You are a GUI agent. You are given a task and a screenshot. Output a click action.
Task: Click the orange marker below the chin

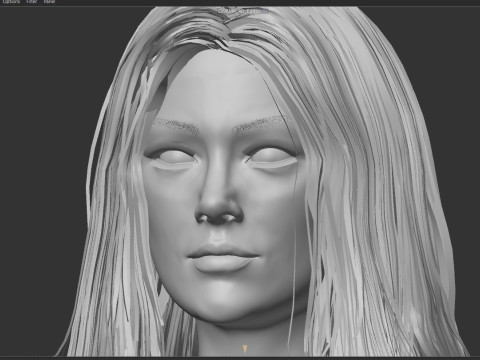pyautogui.click(x=245, y=349)
